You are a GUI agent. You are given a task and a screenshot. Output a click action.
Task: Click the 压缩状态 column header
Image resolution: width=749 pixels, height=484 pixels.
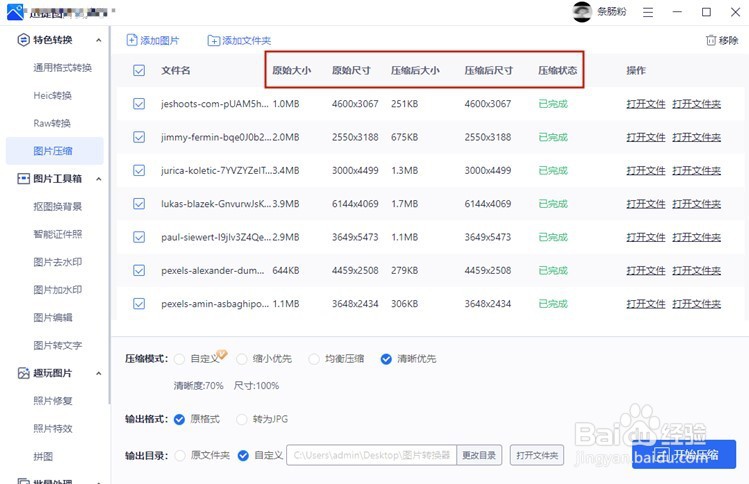click(557, 71)
